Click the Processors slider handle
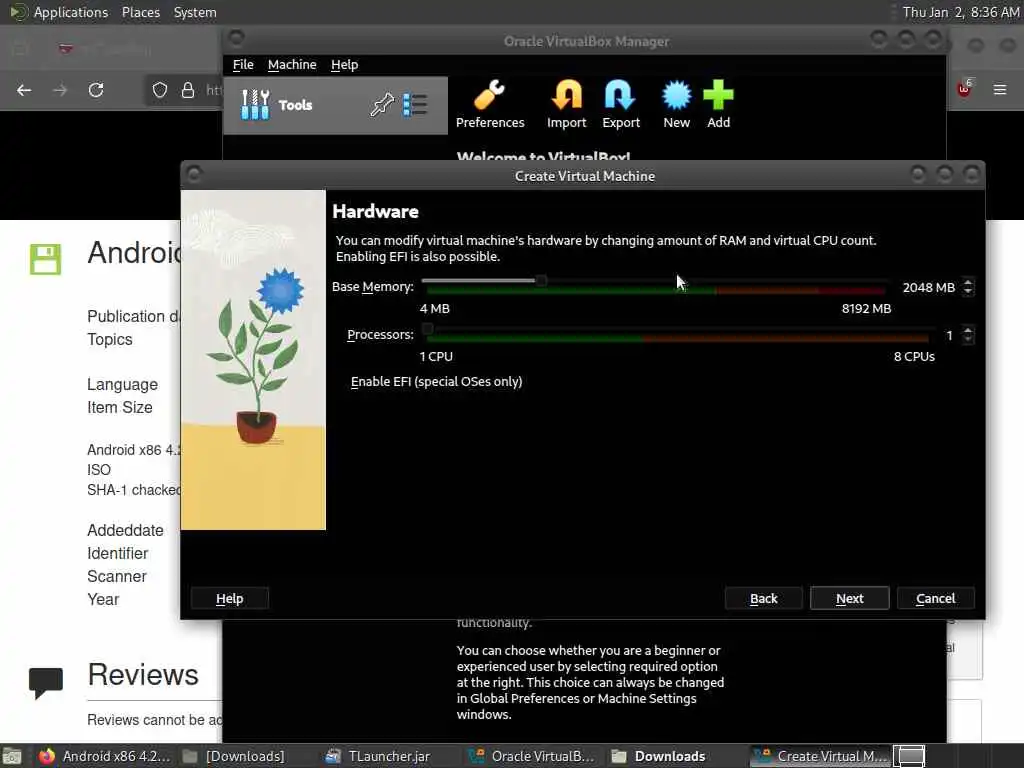 pyautogui.click(x=427, y=329)
